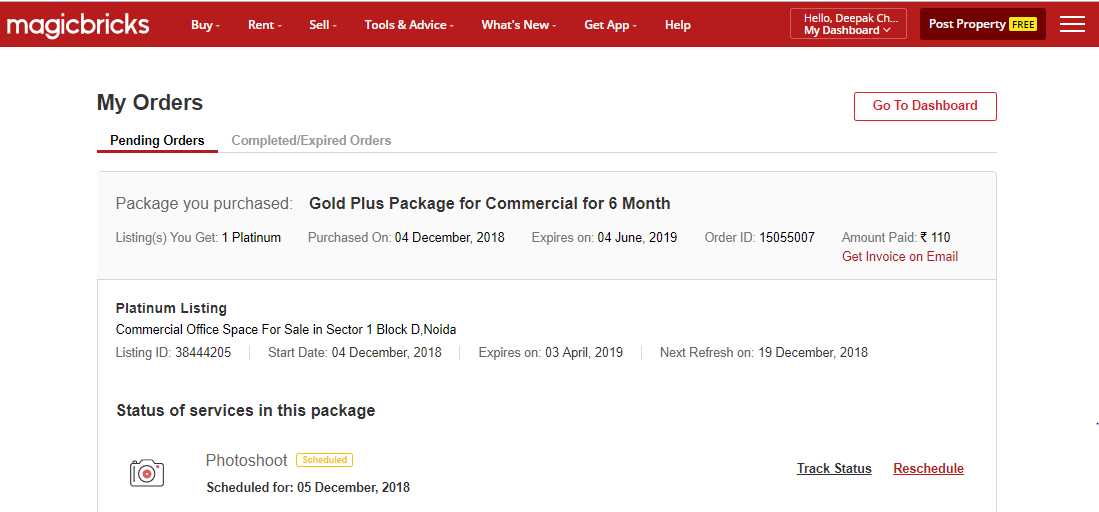Click the Post Property FREE button

tap(982, 24)
